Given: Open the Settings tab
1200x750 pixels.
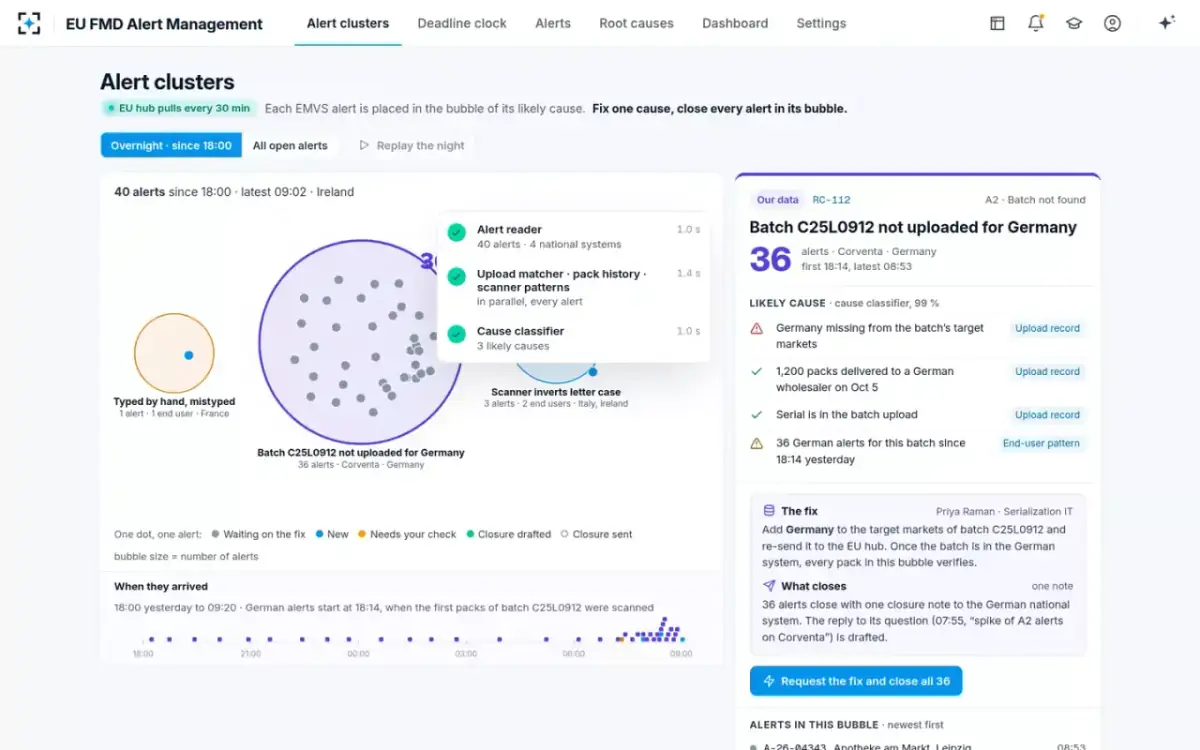Looking at the screenshot, I should click(821, 23).
